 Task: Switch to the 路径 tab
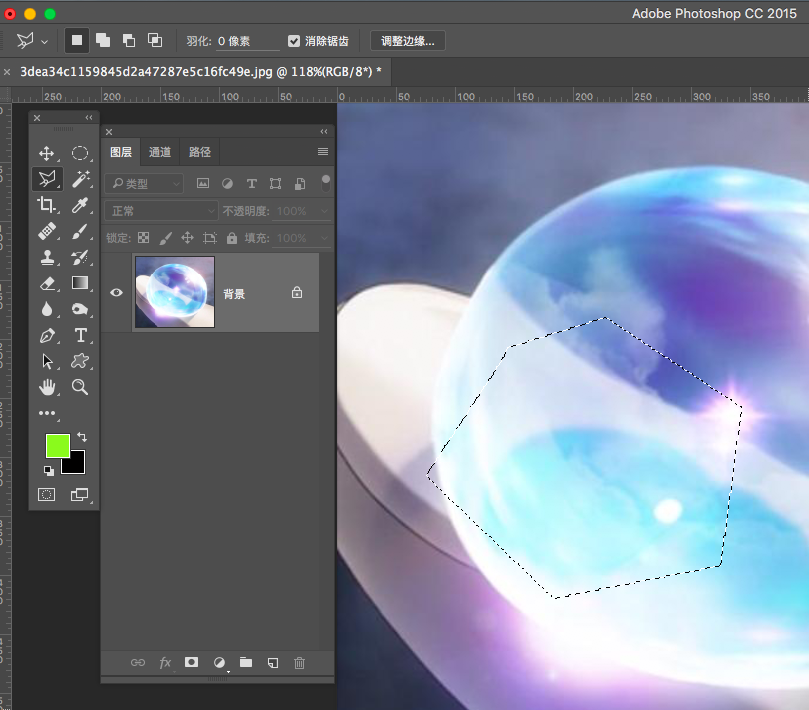[x=200, y=152]
